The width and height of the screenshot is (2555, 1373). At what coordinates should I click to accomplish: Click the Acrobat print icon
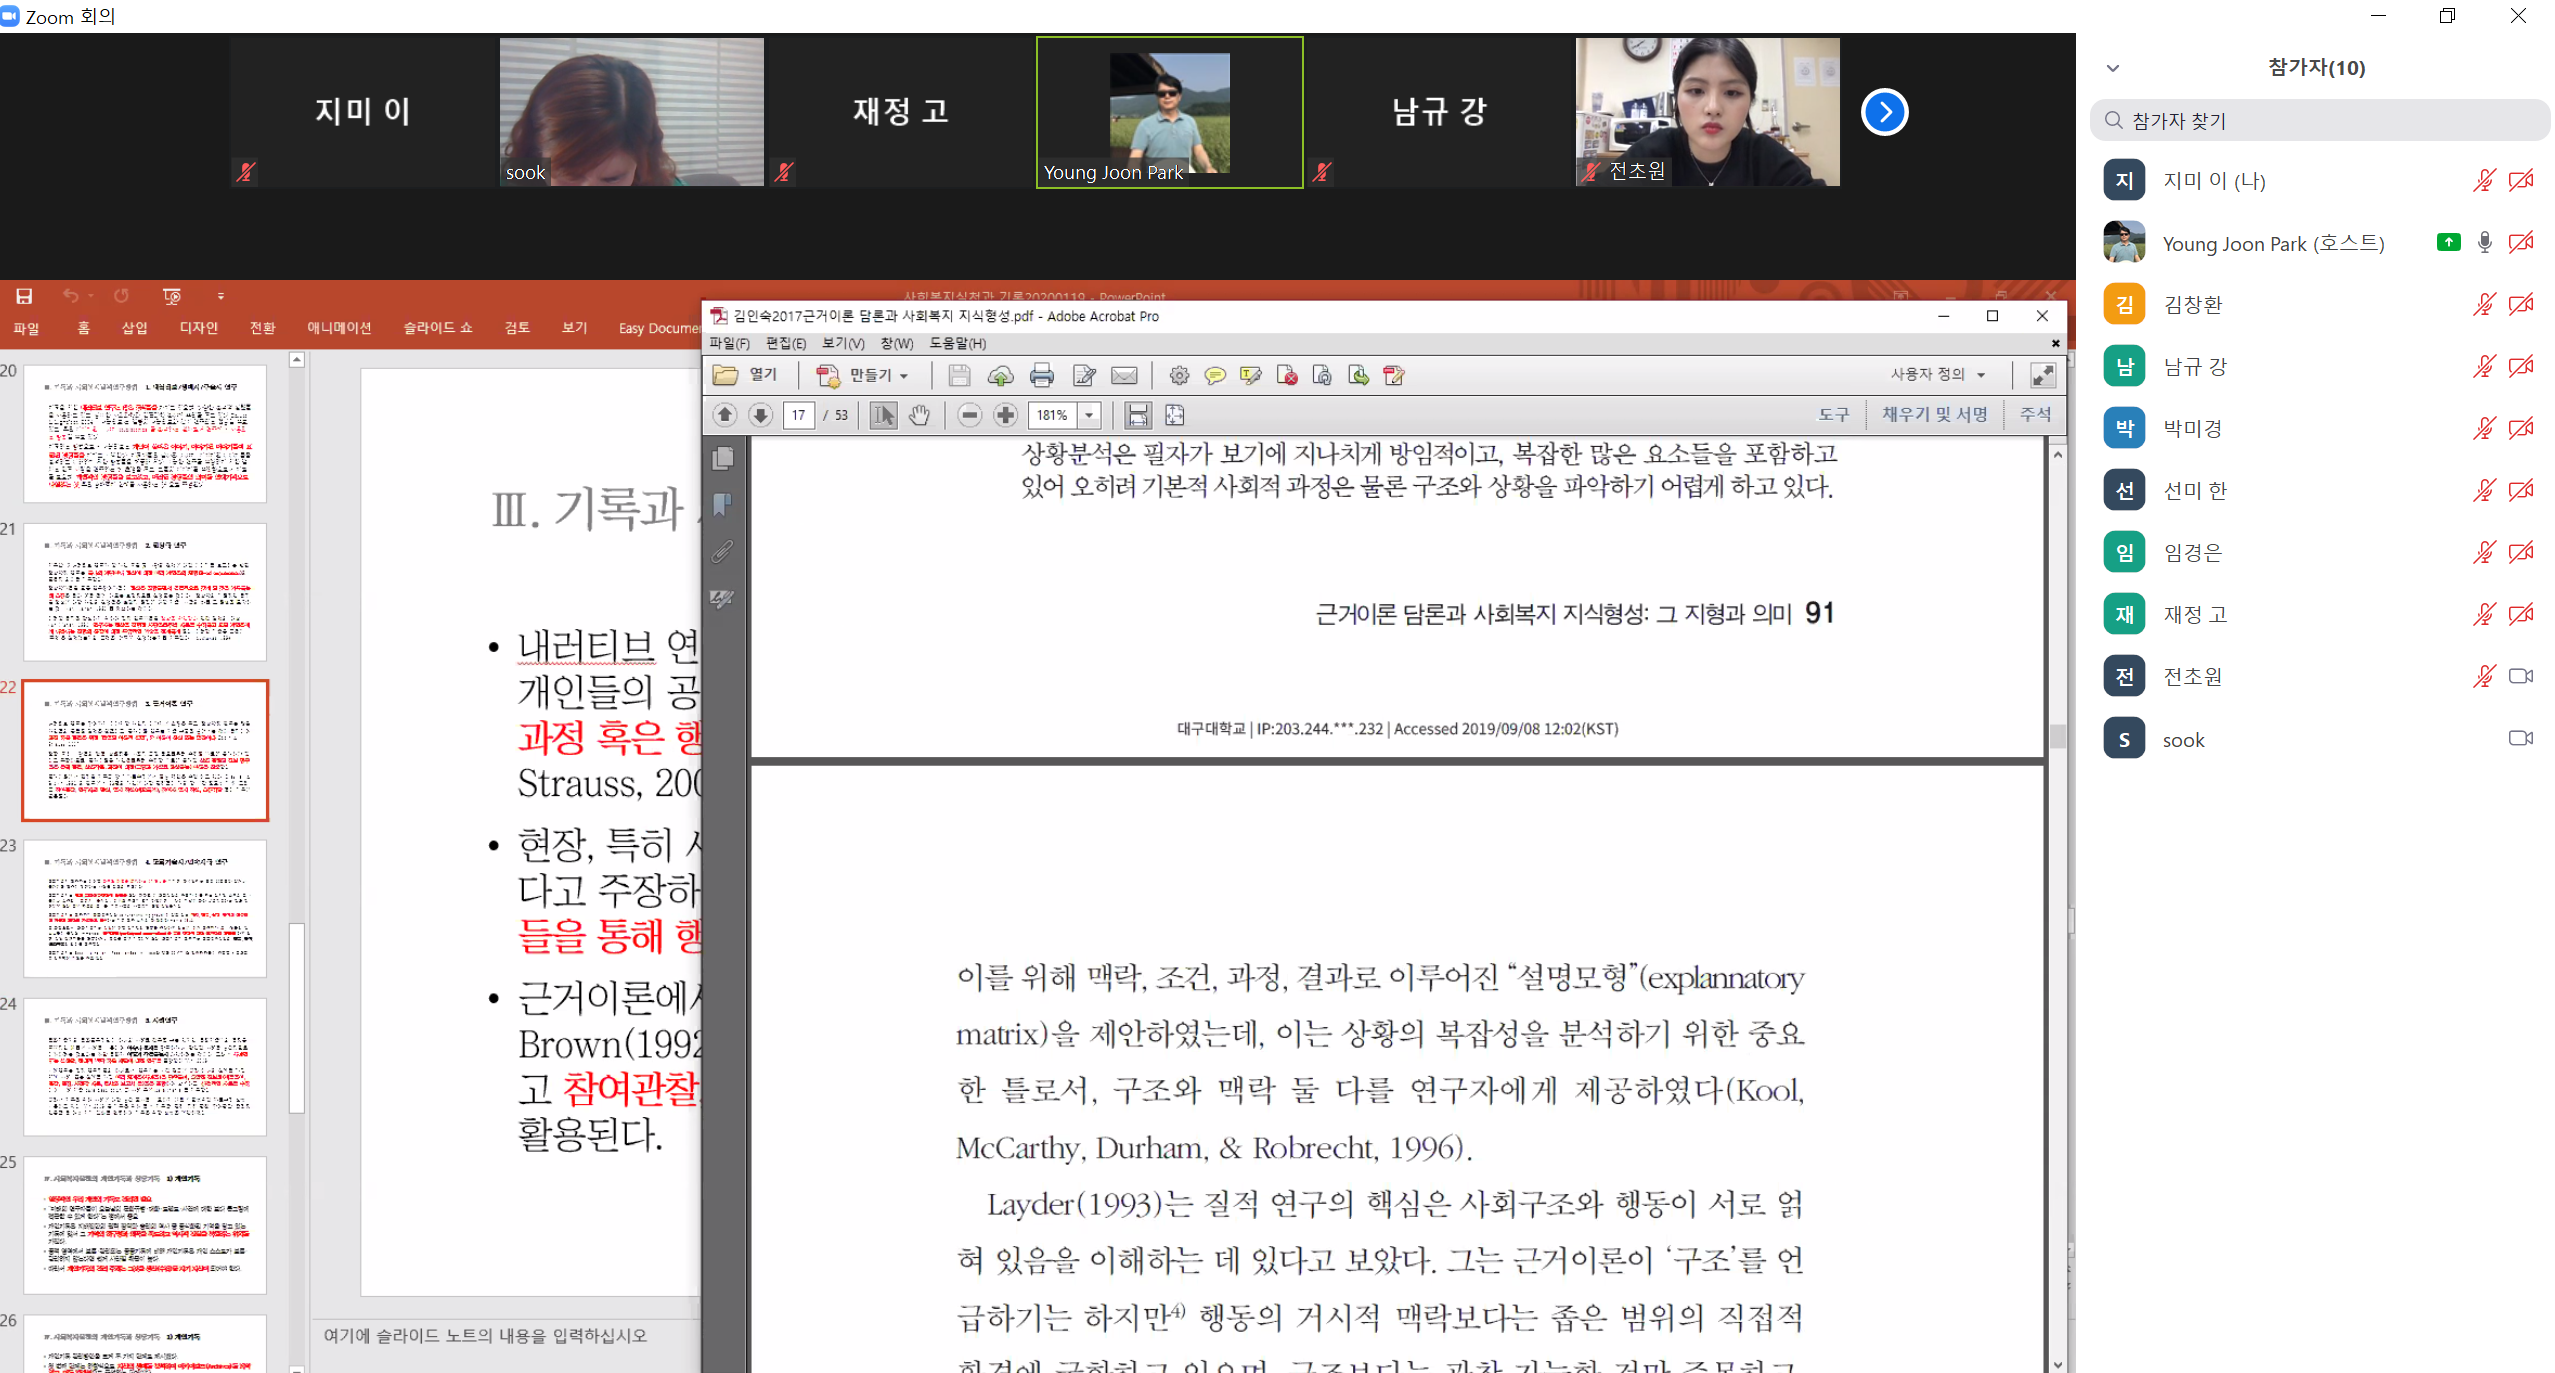tap(1041, 376)
